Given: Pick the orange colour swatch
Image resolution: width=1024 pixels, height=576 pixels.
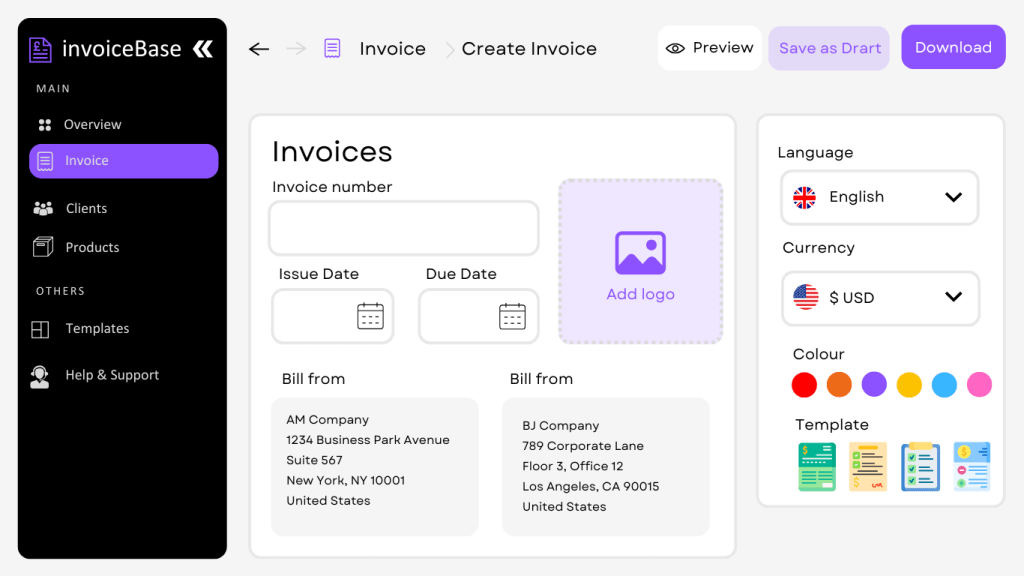Looking at the screenshot, I should [x=839, y=385].
